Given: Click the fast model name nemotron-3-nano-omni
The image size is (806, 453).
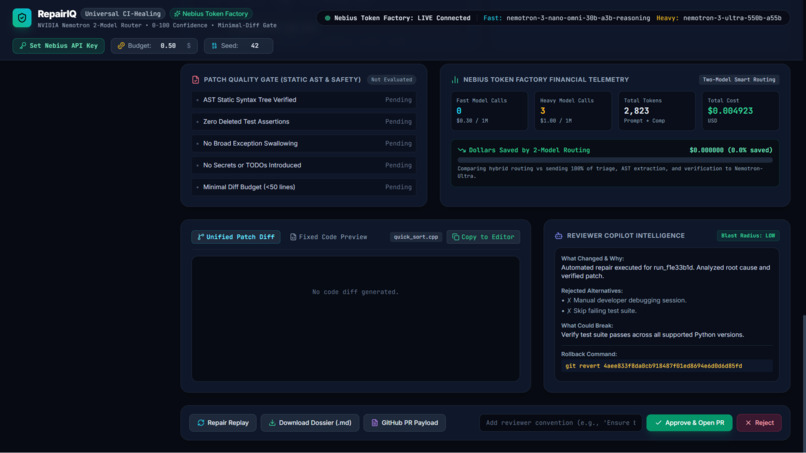Looking at the screenshot, I should [x=578, y=18].
